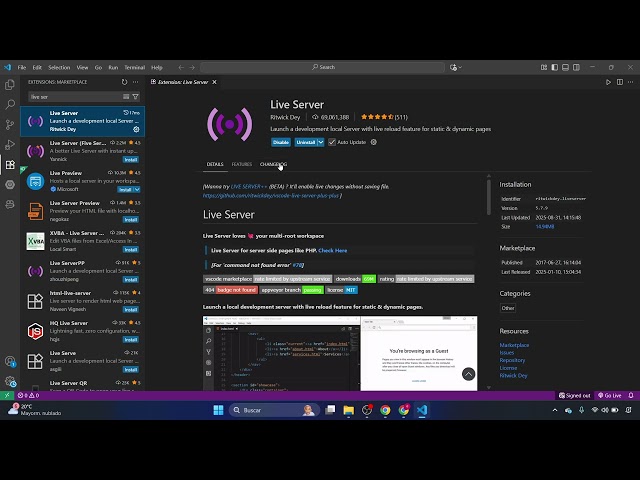Click the title bar Search command box
This screenshot has width=640, height=480.
point(322,67)
